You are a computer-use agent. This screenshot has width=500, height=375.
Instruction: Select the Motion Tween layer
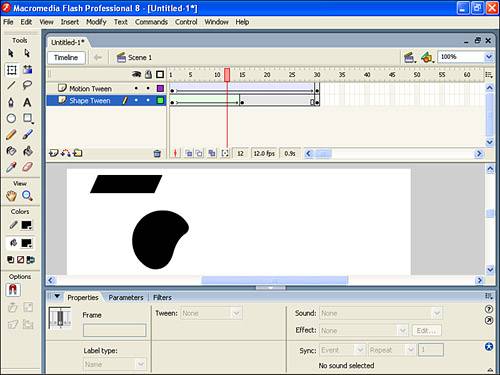click(90, 89)
